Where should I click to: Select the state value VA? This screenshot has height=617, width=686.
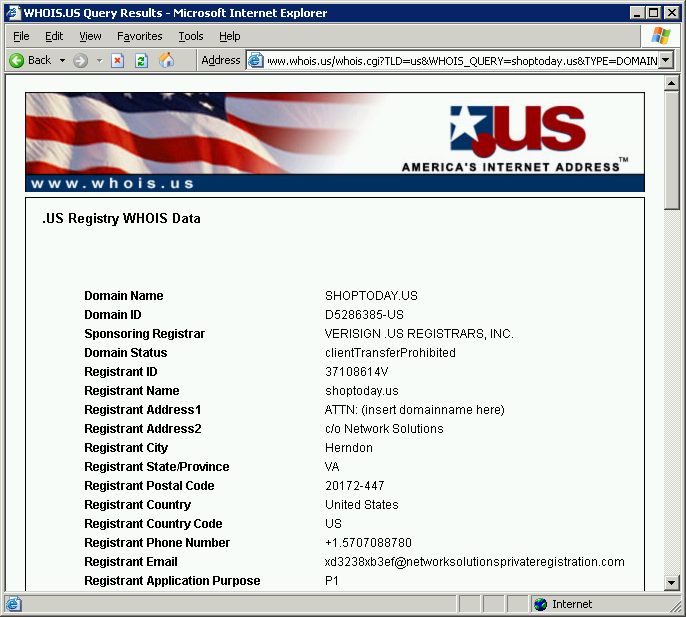332,467
